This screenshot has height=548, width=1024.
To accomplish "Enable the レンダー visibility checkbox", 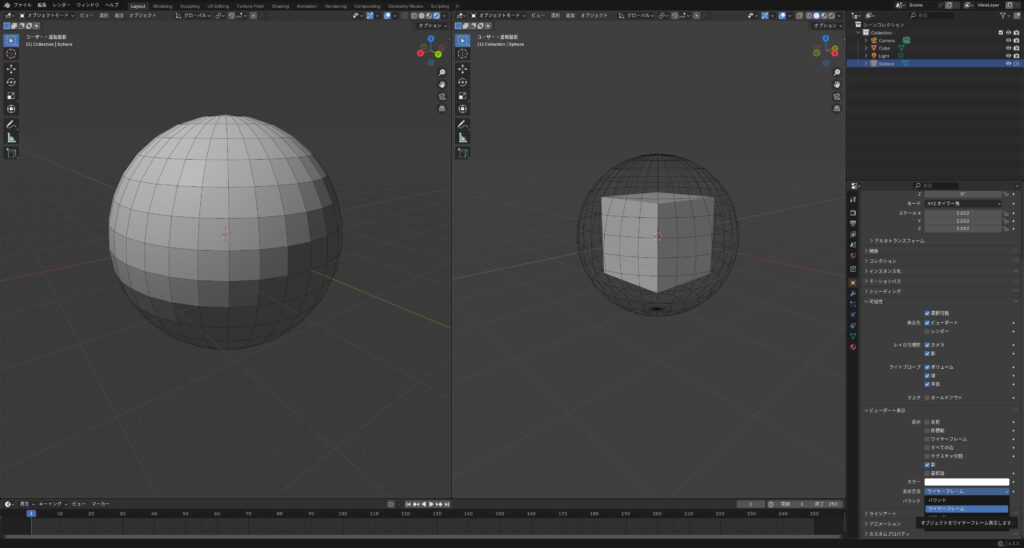I will point(927,331).
